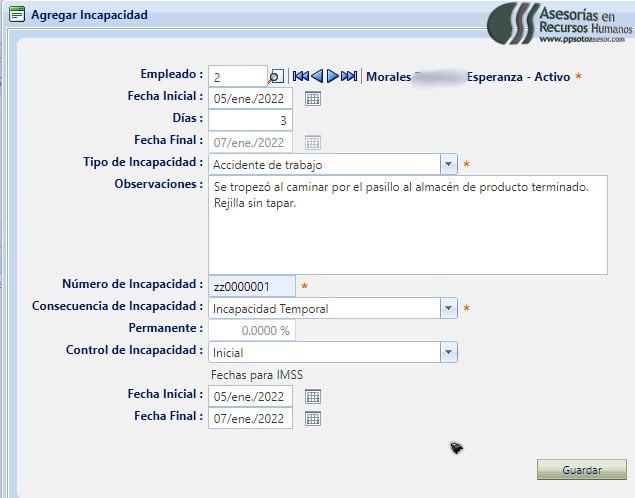Click the Guardar button
635x498 pixels.
(581, 469)
